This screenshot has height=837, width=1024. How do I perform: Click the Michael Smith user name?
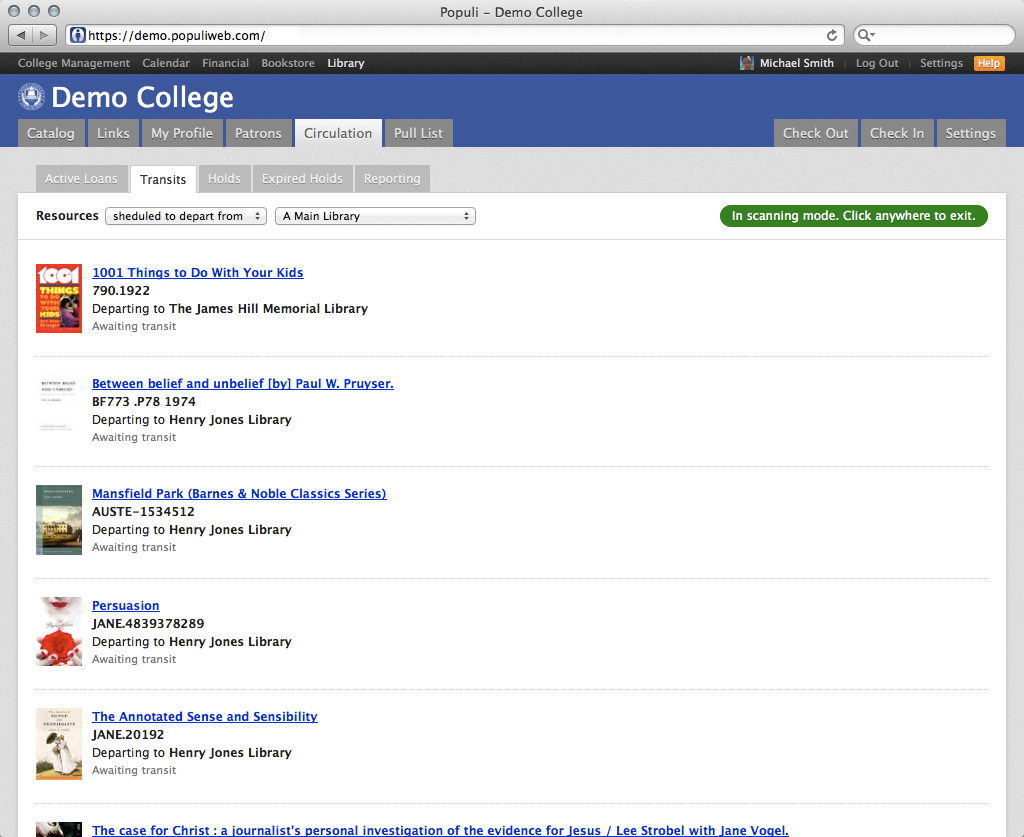(x=797, y=63)
